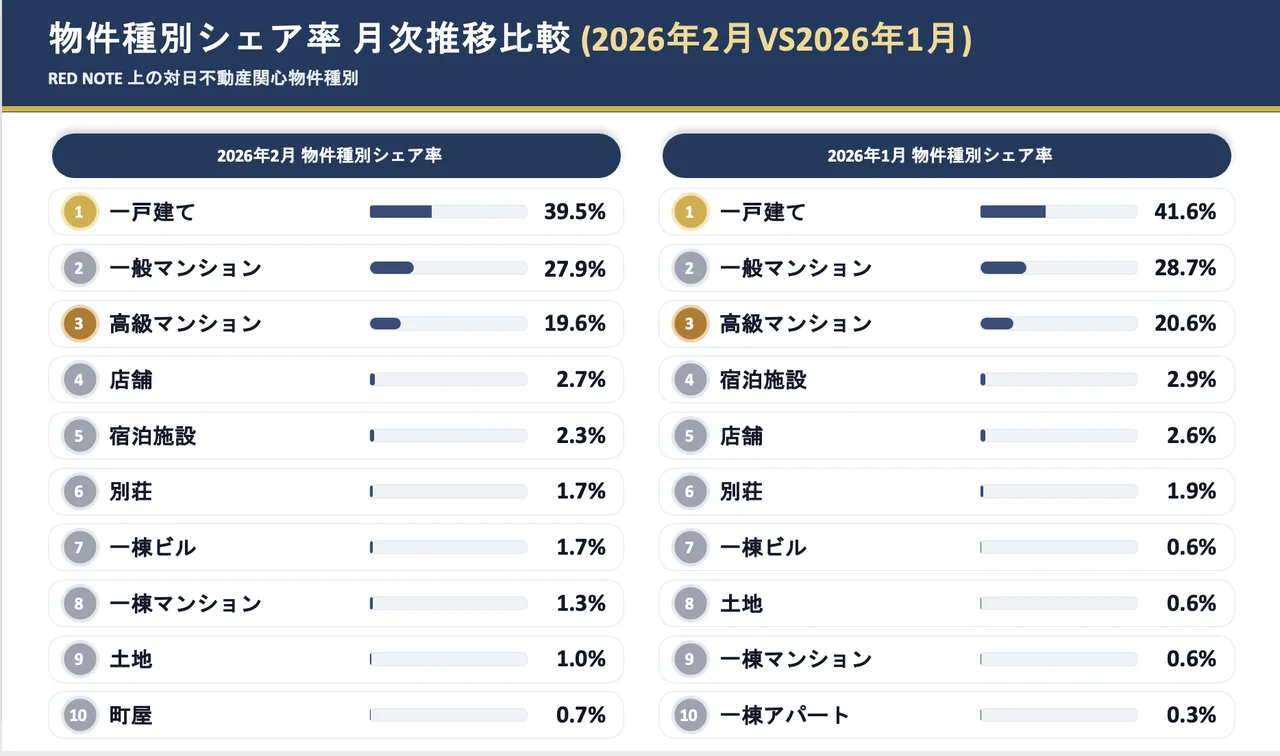Click the rank 2 badge beside 一般マンション in January list
This screenshot has height=756, width=1280.
(x=690, y=268)
